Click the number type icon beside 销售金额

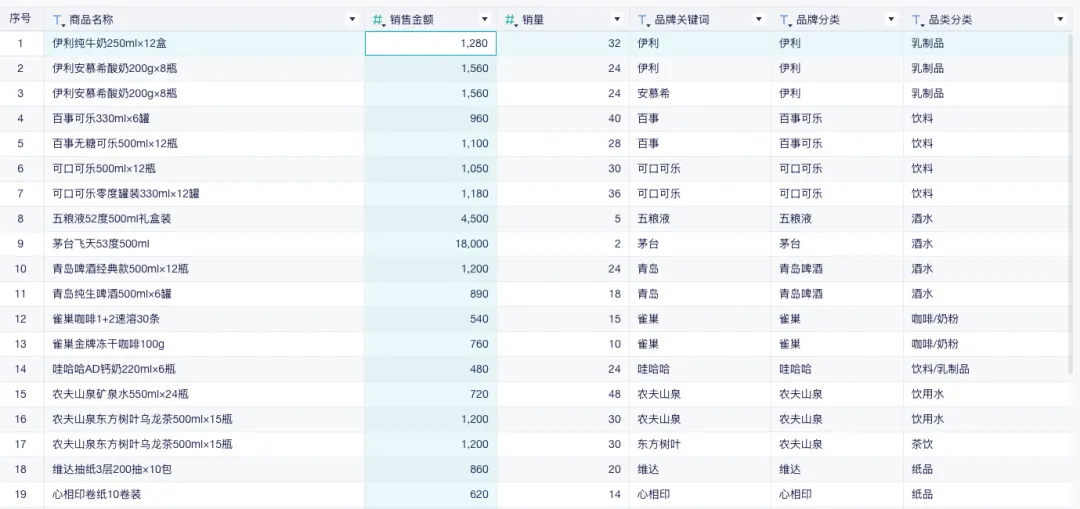coord(378,20)
